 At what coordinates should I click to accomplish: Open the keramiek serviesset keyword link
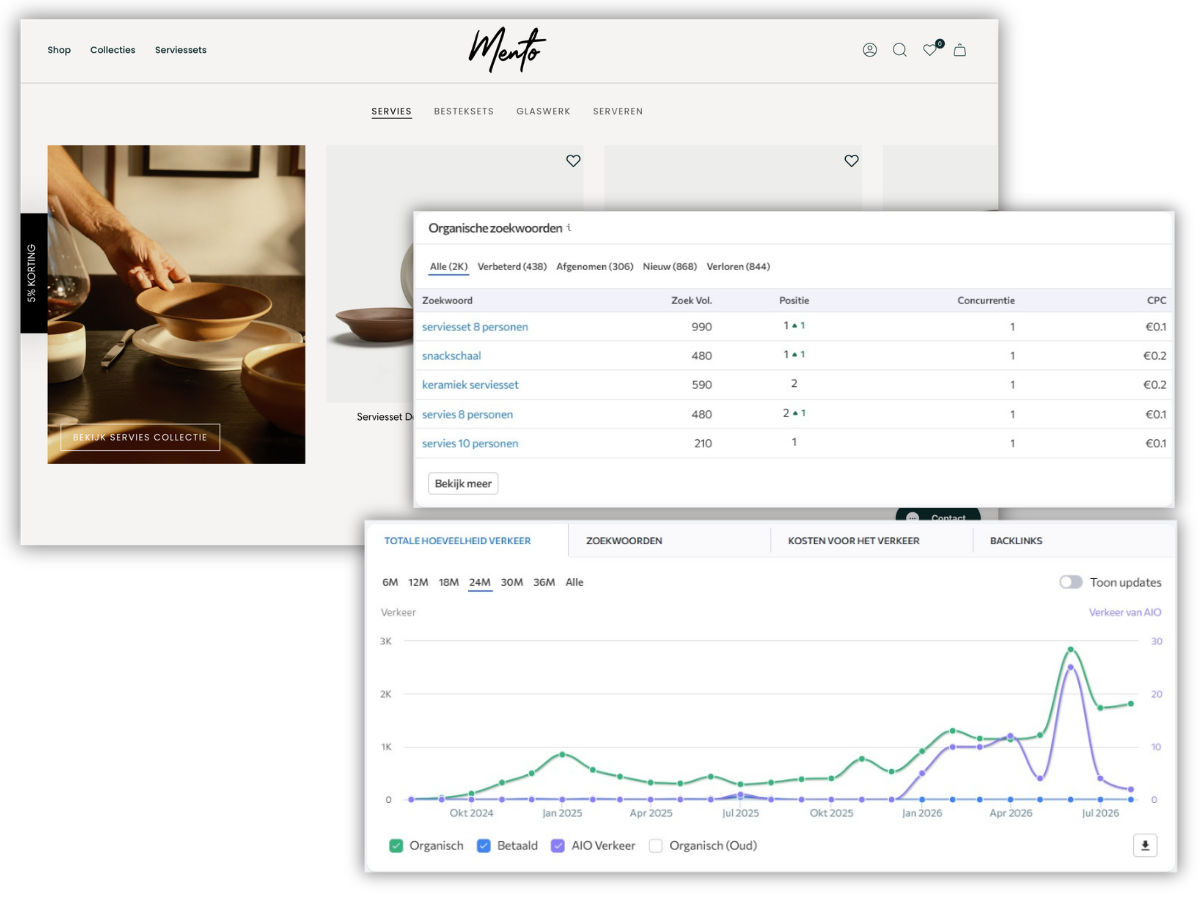470,385
